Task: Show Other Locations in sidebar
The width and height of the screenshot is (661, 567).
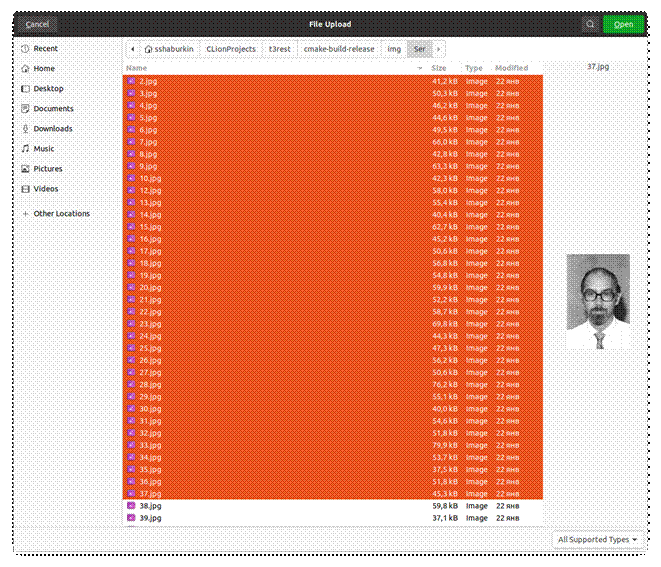Action: coord(61,213)
